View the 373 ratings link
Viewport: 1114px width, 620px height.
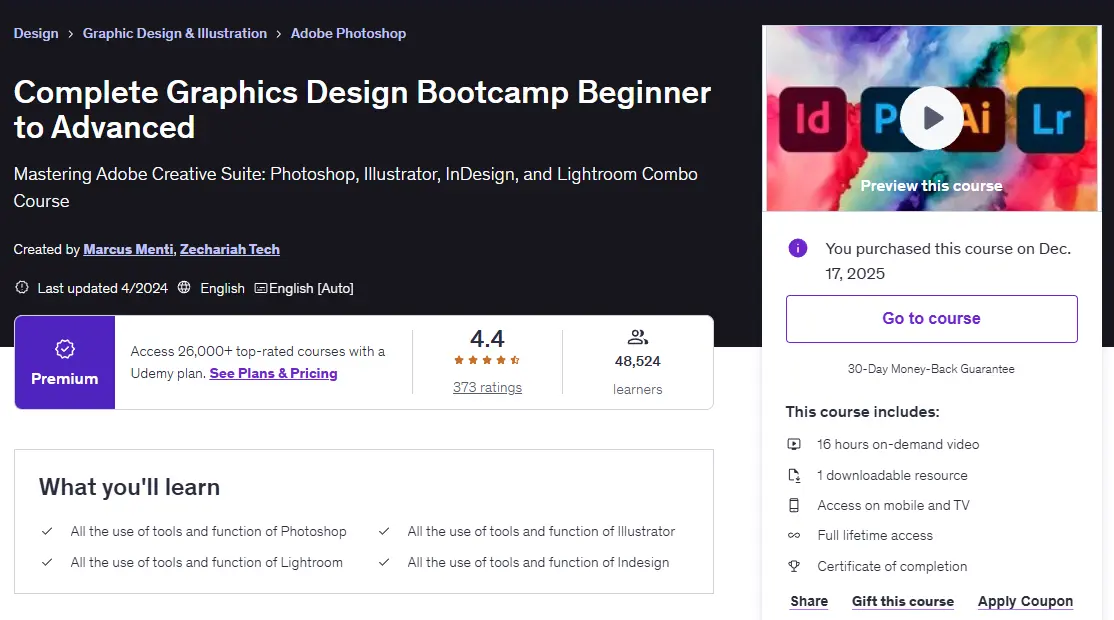click(487, 387)
